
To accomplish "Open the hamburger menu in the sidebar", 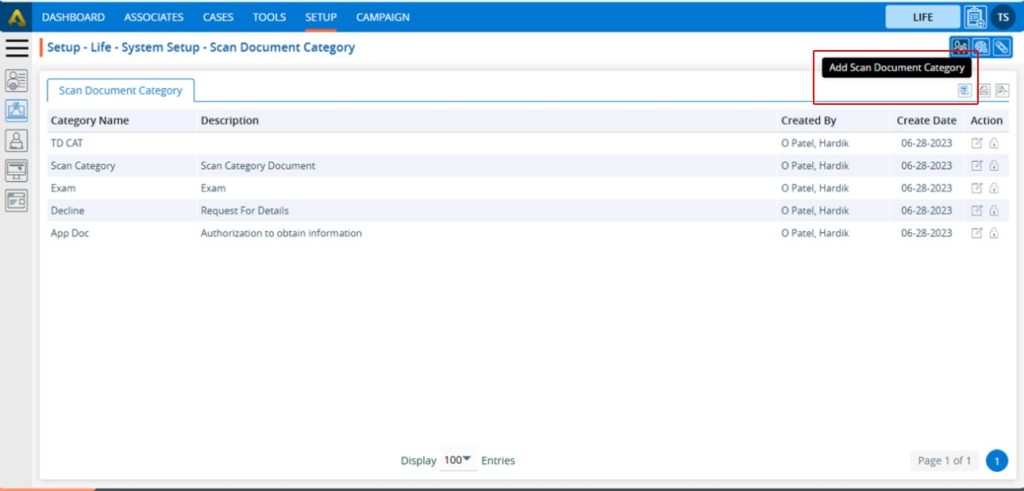I will tap(17, 47).
